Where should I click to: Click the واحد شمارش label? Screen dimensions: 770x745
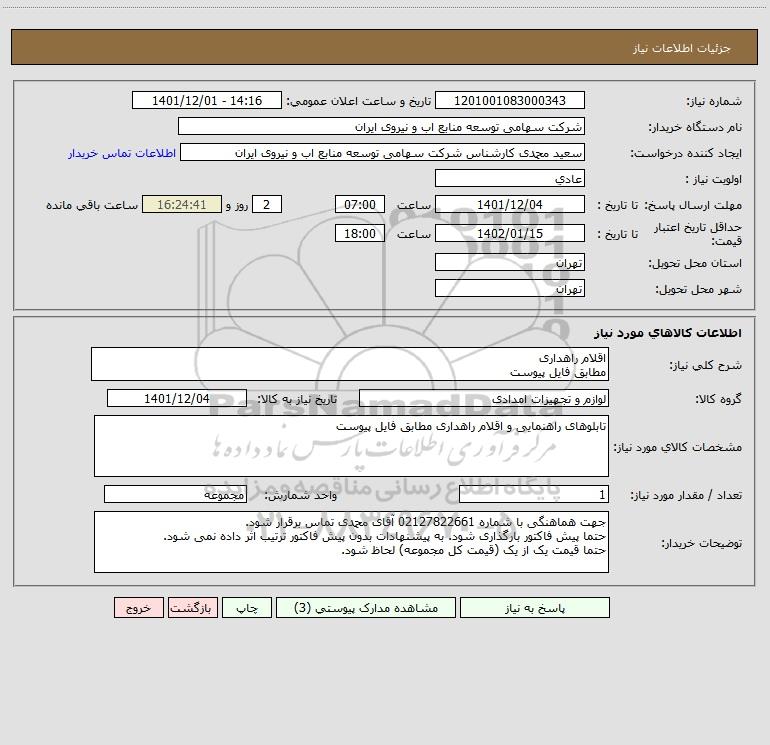coord(301,496)
